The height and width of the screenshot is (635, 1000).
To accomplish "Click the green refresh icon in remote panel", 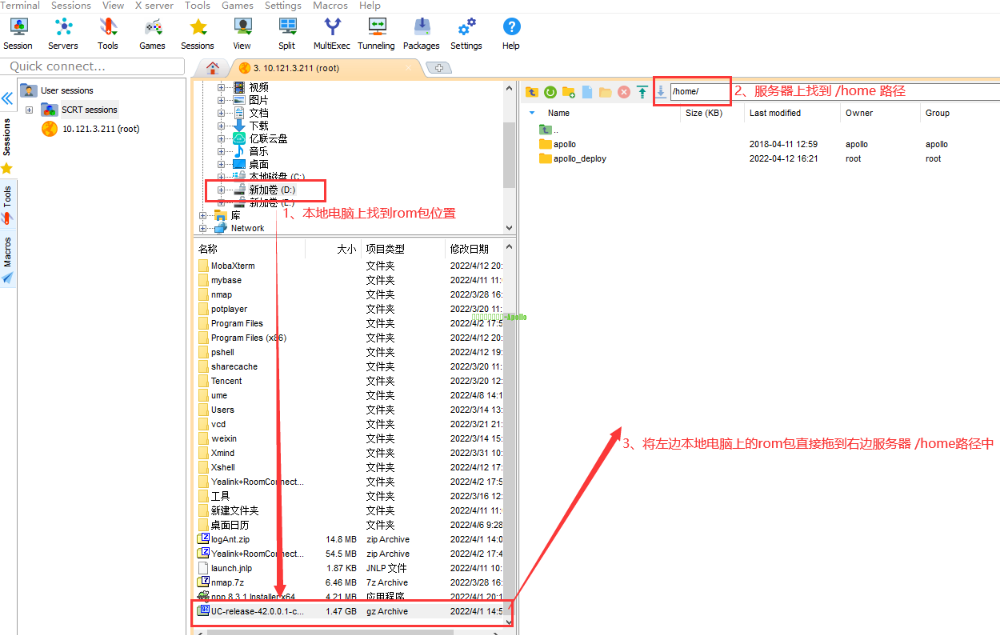I will (x=550, y=92).
